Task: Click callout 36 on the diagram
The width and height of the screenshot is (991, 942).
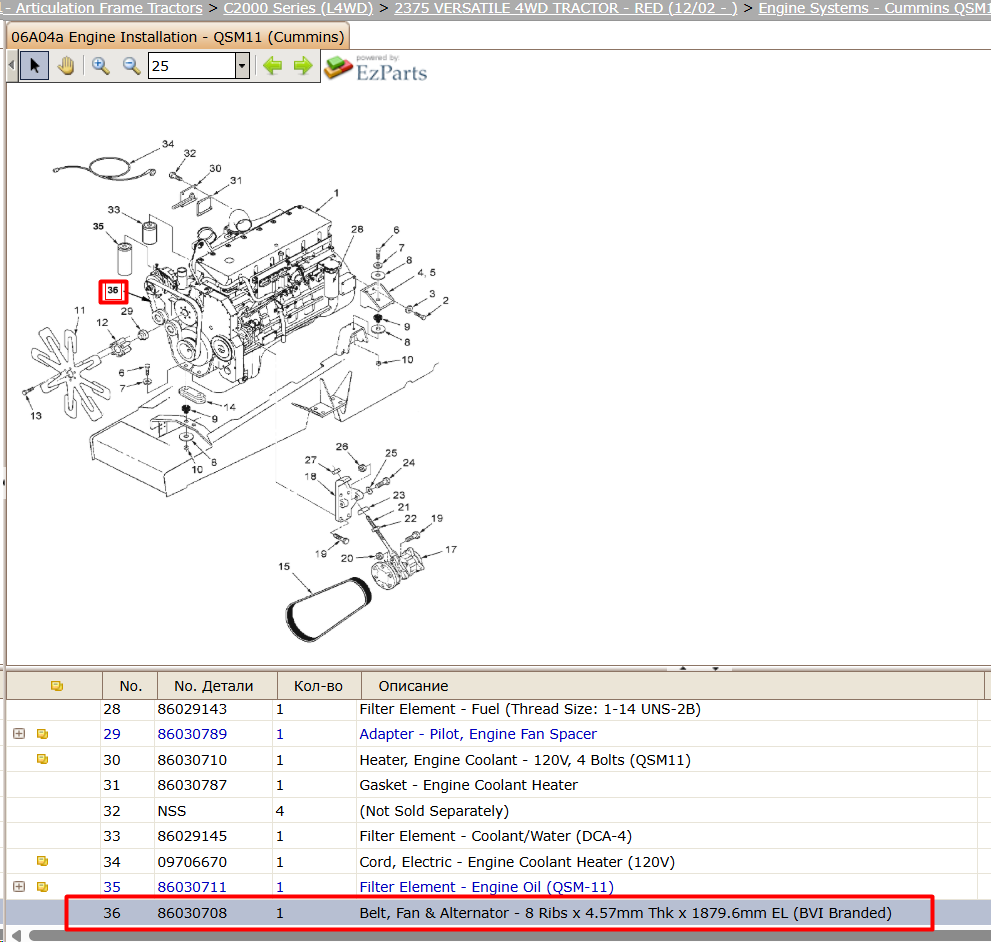Action: [x=113, y=291]
